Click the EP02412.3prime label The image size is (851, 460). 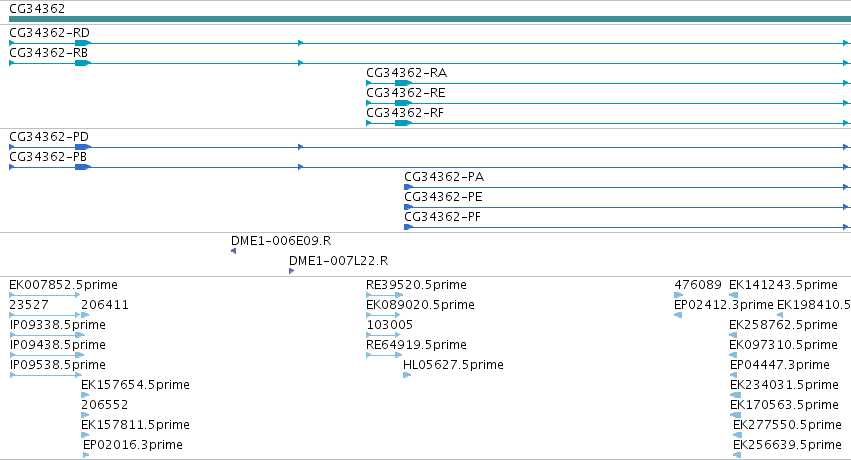(x=723, y=305)
